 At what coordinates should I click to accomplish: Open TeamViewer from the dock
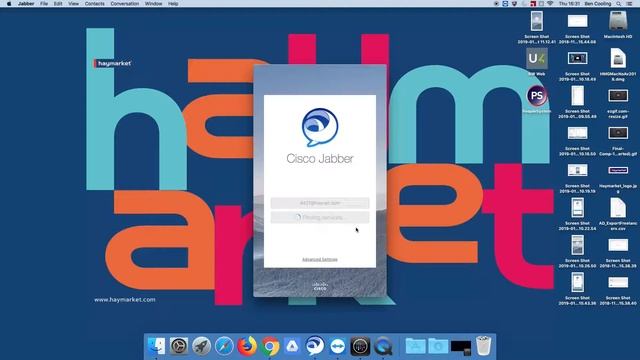338,346
